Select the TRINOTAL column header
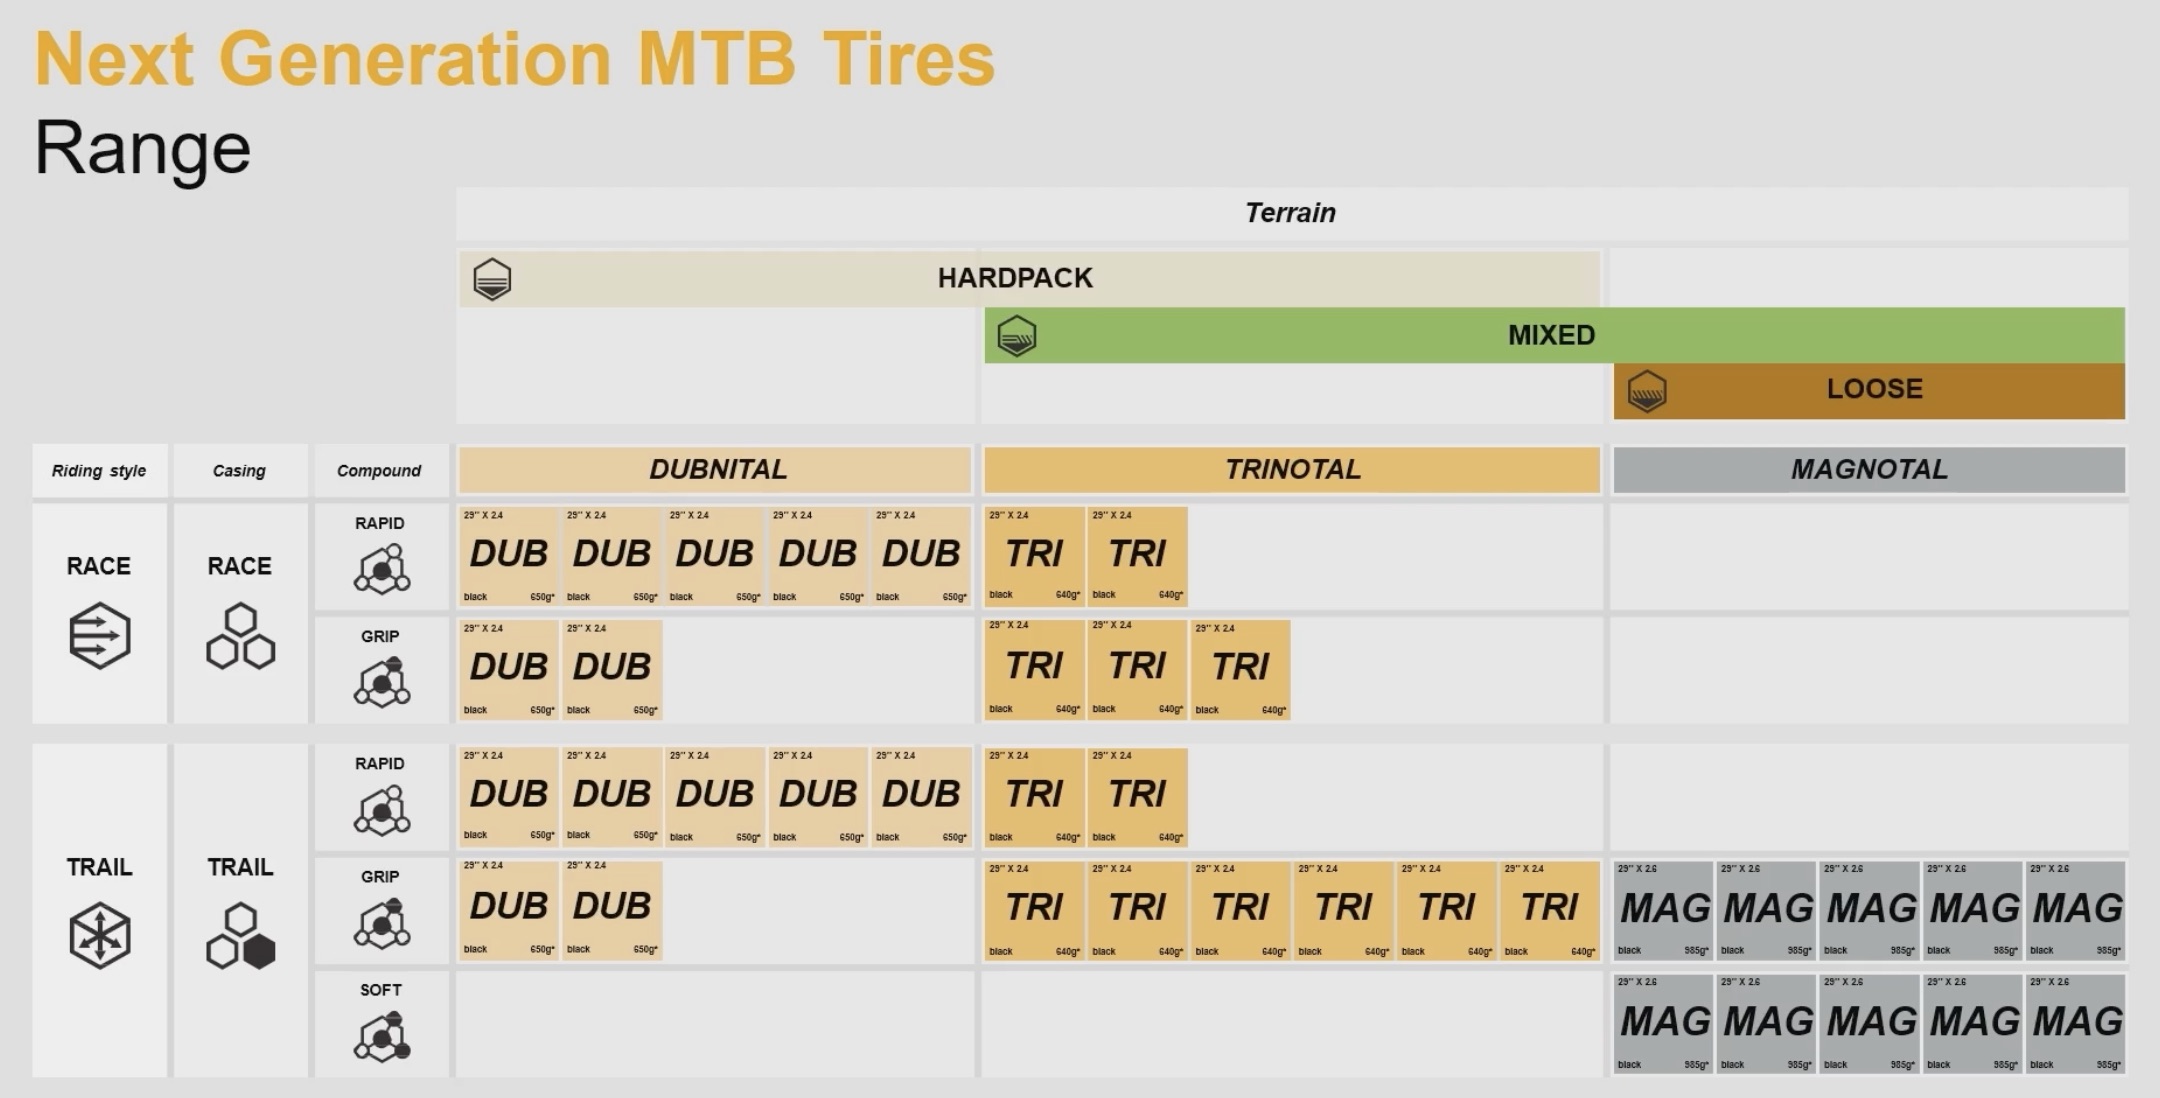The height and width of the screenshot is (1098, 2160). coord(1291,469)
